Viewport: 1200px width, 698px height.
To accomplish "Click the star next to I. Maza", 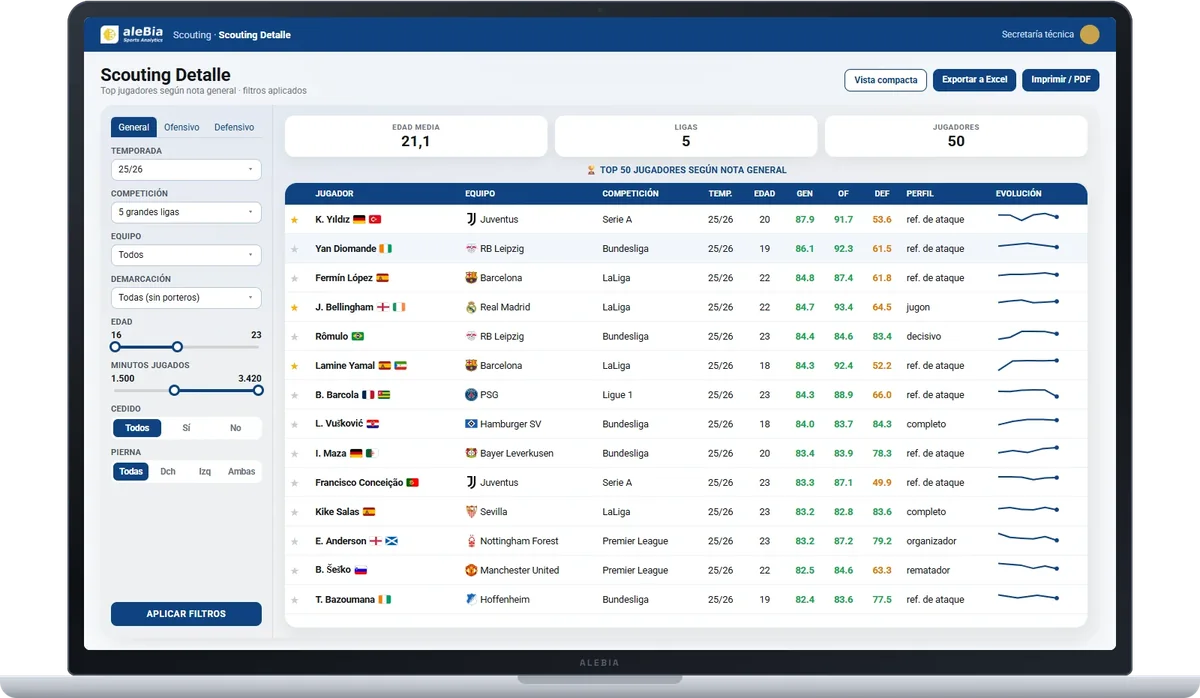I will (x=294, y=454).
